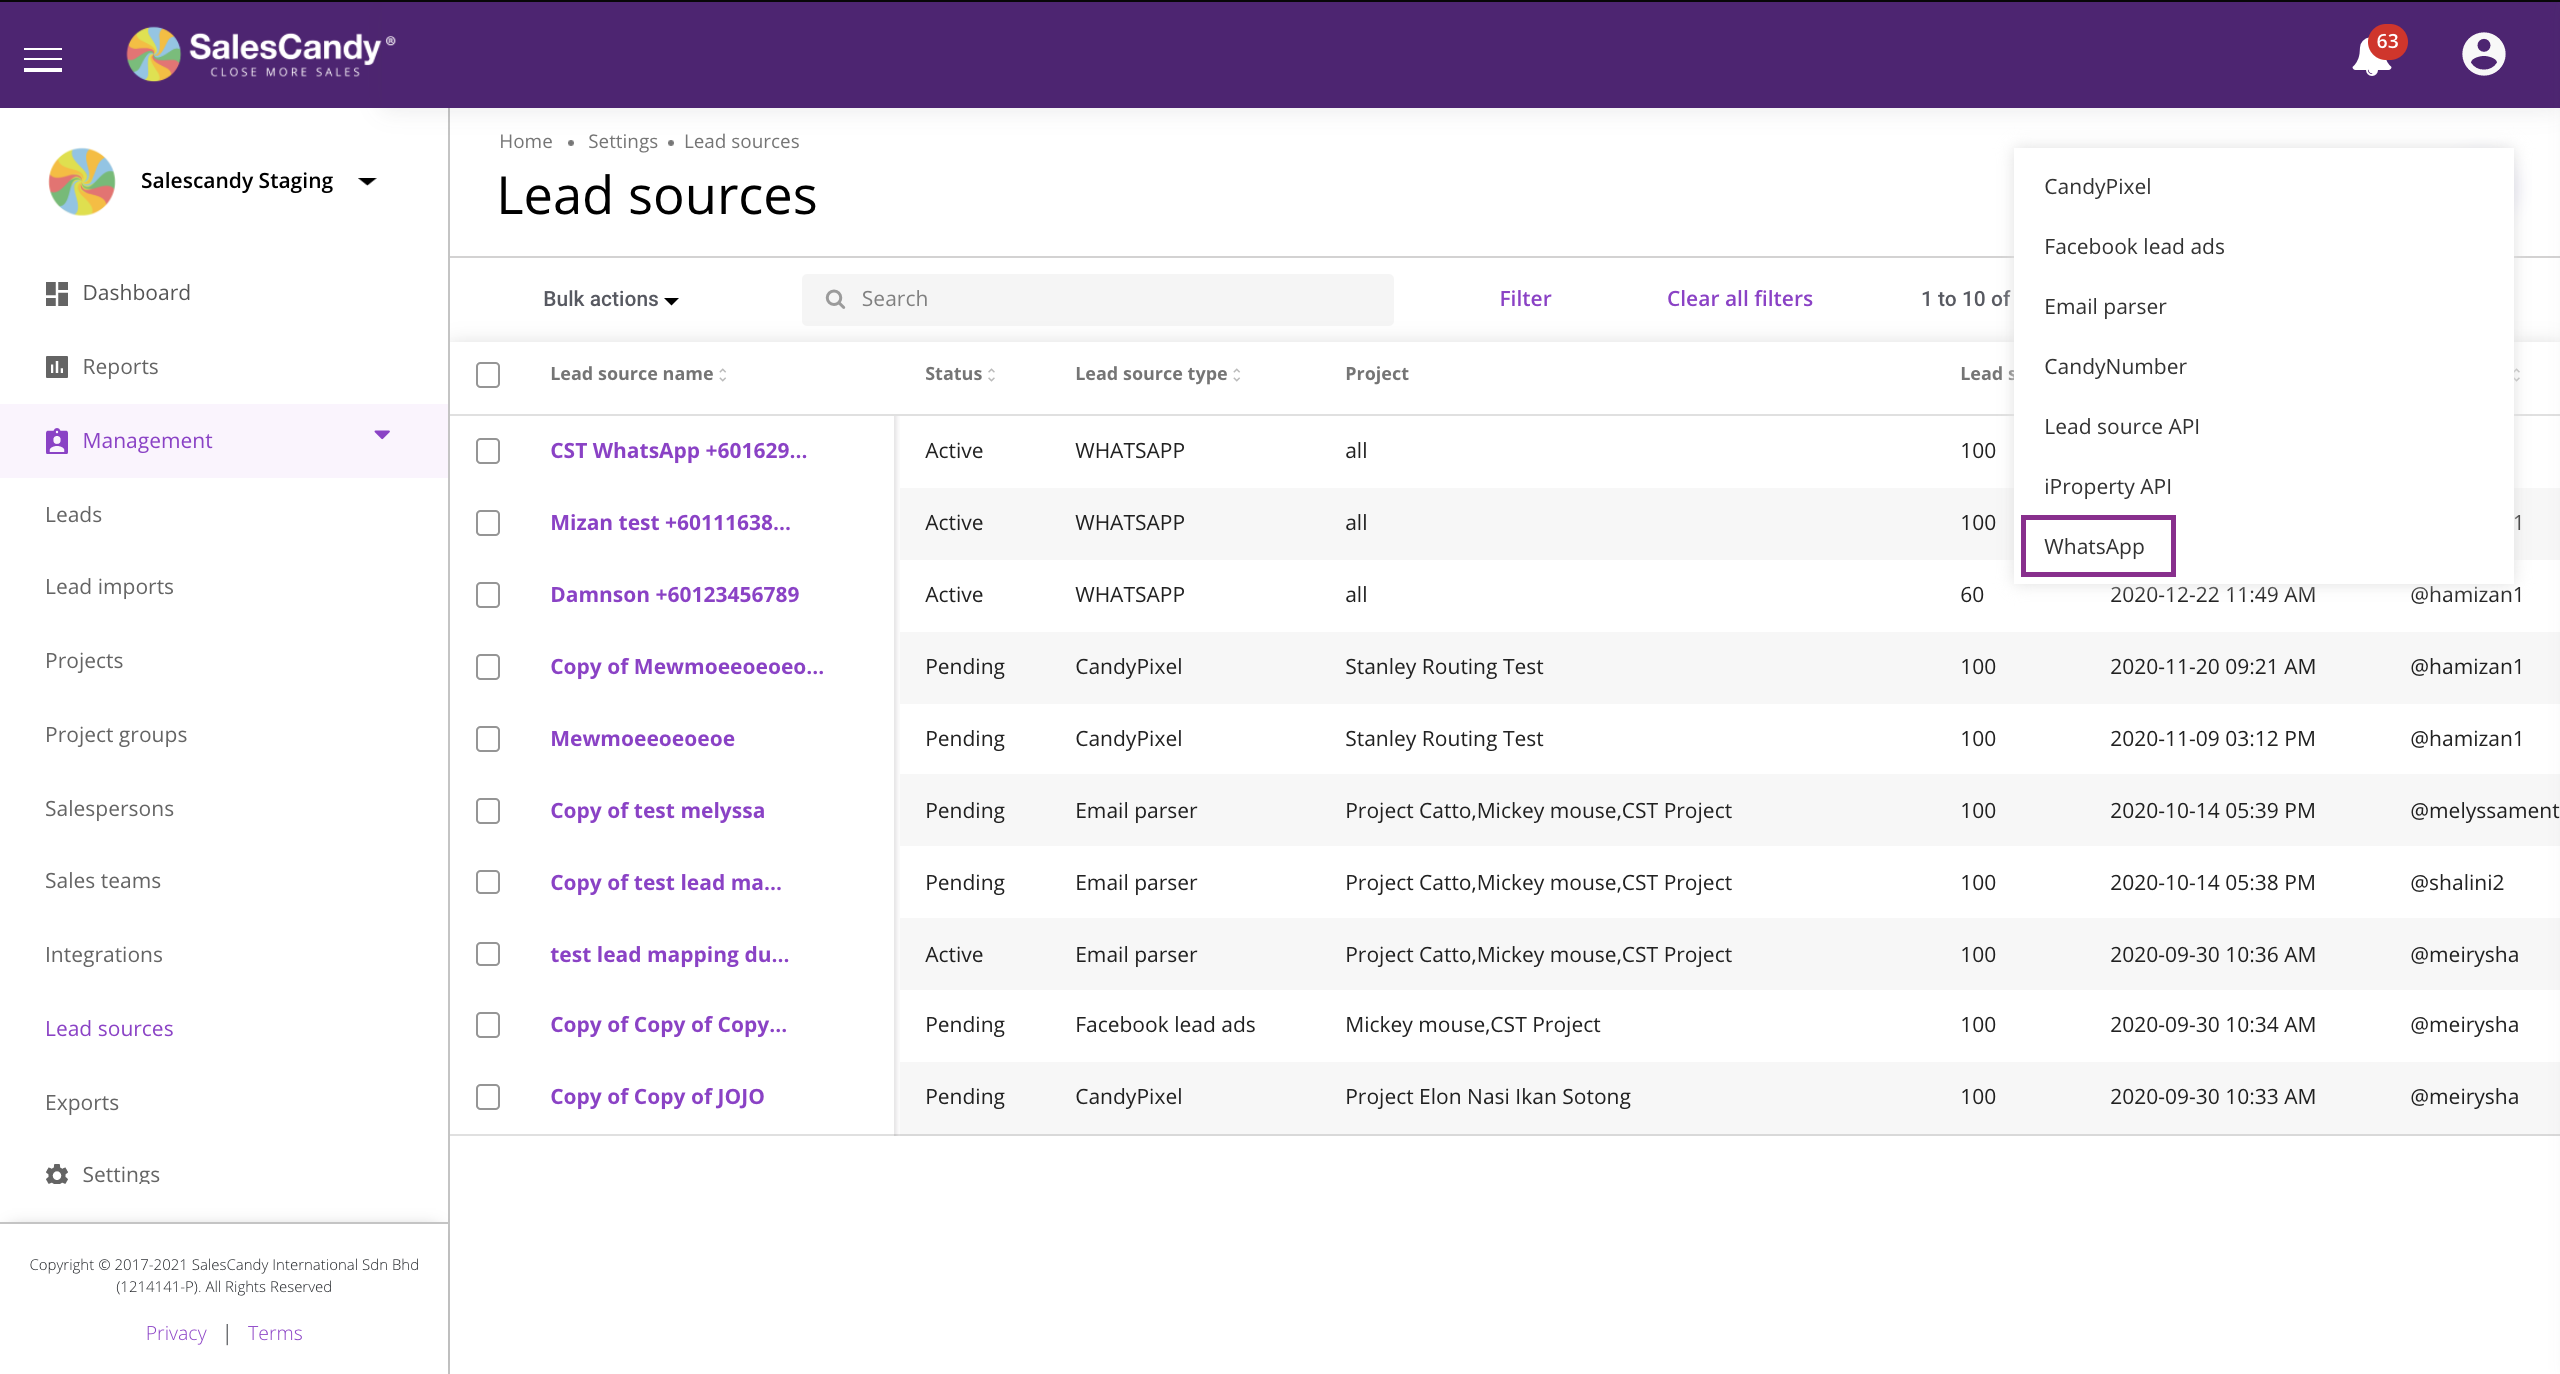Click the Settings gear icon in sidebar

pyautogui.click(x=57, y=1174)
